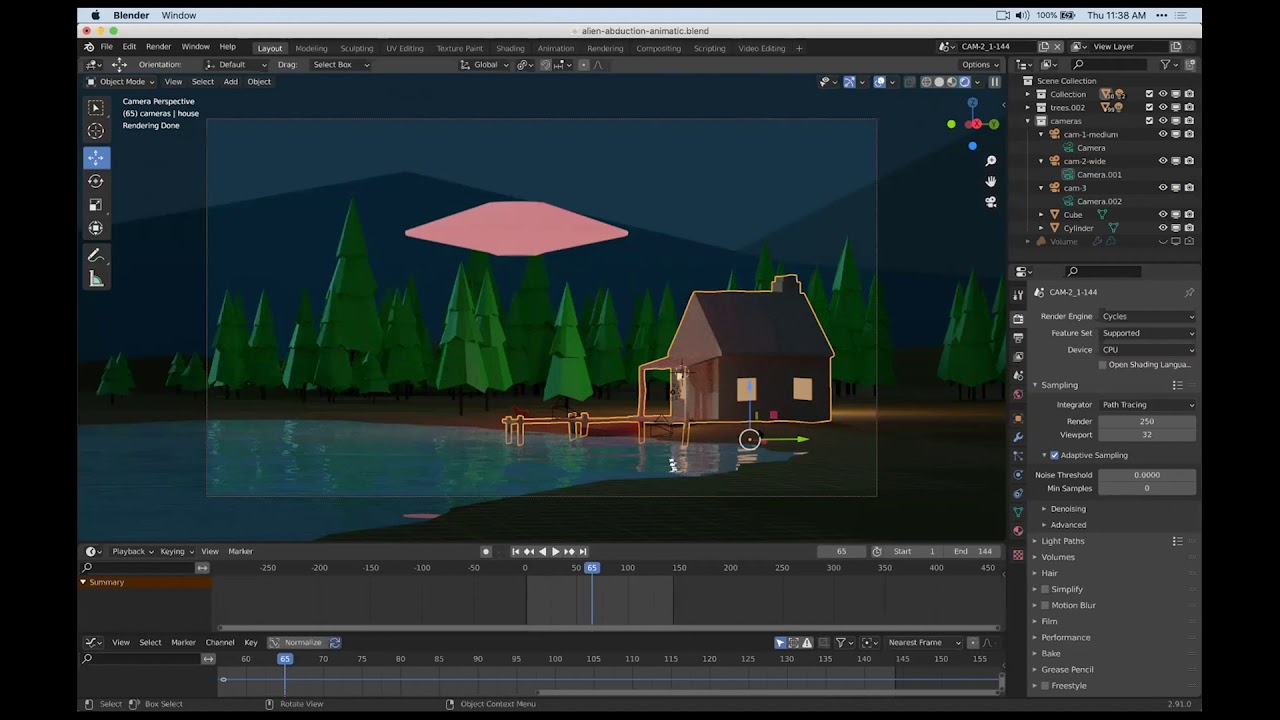Select the Measure tool

(x=96, y=280)
